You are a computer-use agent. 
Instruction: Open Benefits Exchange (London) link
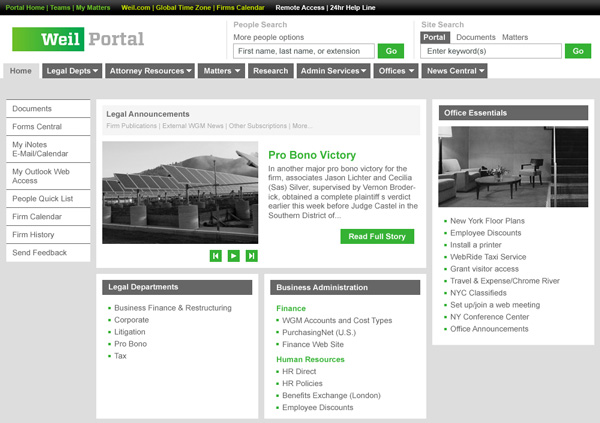pyautogui.click(x=331, y=395)
